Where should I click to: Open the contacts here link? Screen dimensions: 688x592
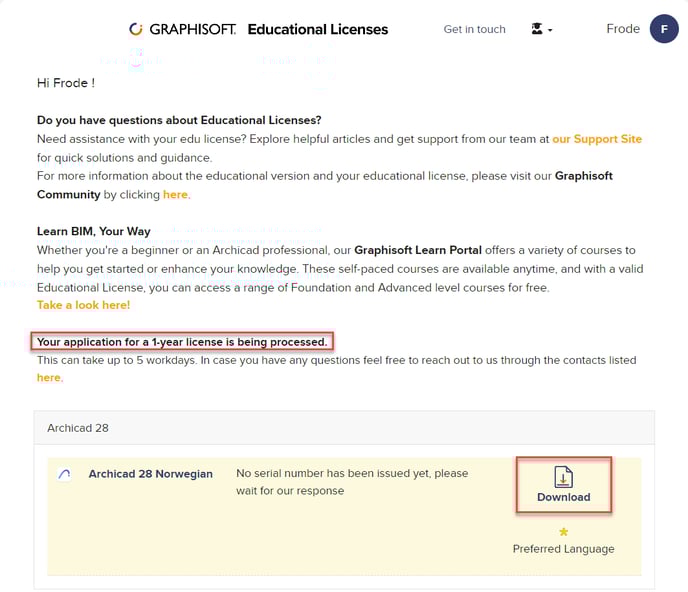click(x=49, y=378)
